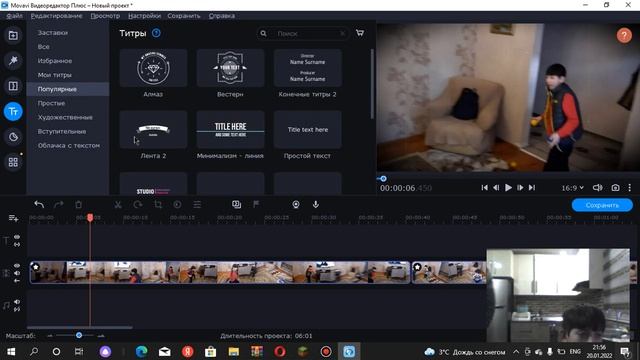The height and width of the screenshot is (360, 640).
Task: Redo the last action
Action: click(58, 204)
